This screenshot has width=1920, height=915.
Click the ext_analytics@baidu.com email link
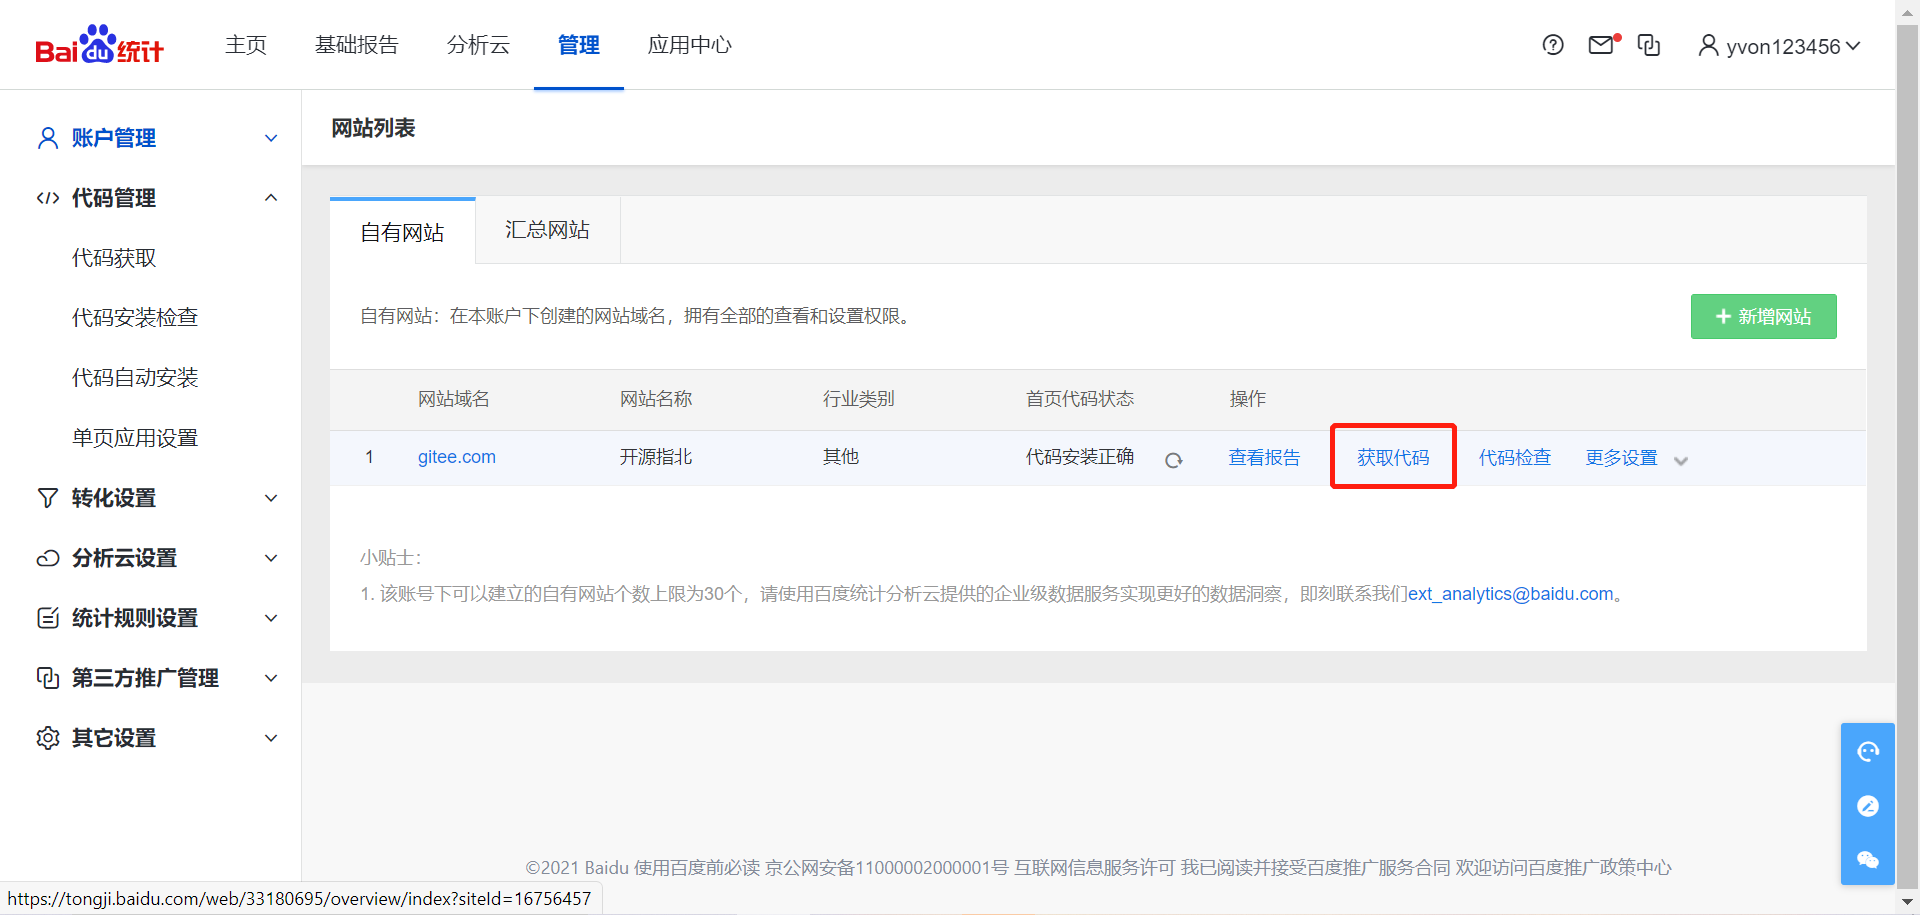(x=1511, y=594)
